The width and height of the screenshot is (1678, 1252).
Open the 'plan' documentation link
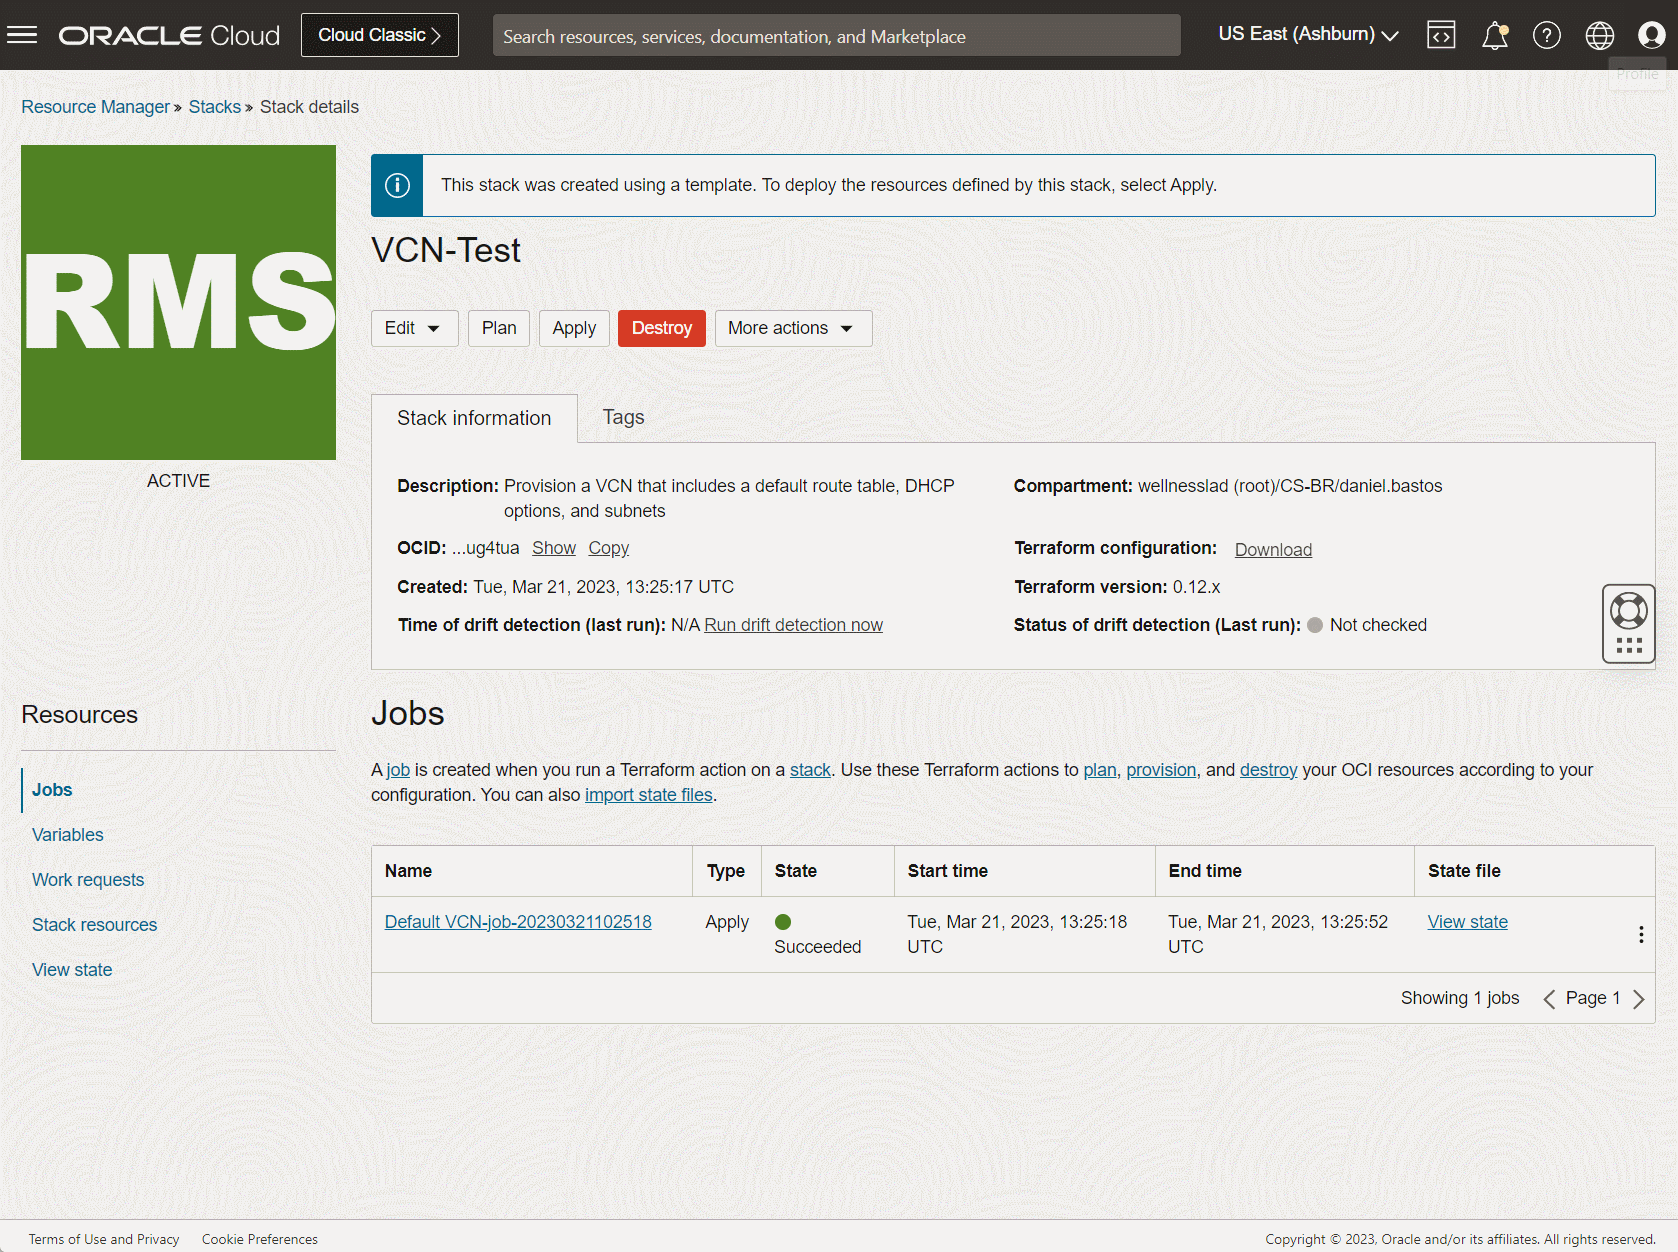pyautogui.click(x=1100, y=770)
